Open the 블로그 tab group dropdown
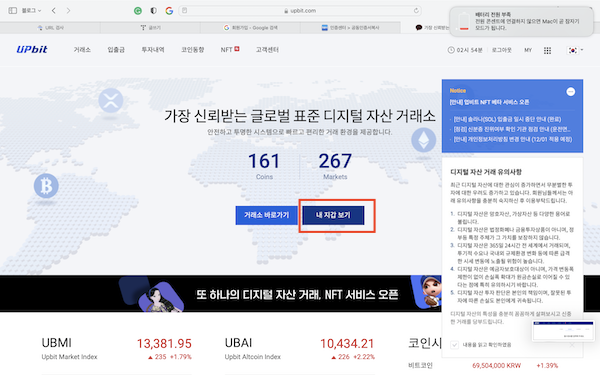 tap(31, 11)
